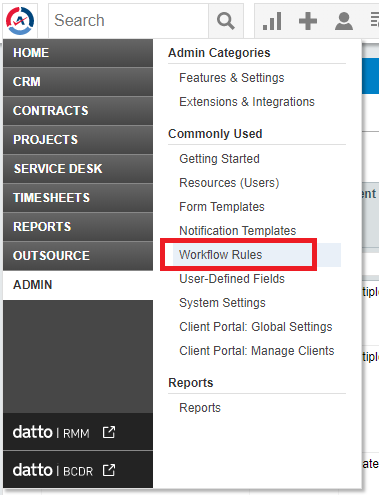Expand the SERVICE DESK menu

[x=78, y=169]
